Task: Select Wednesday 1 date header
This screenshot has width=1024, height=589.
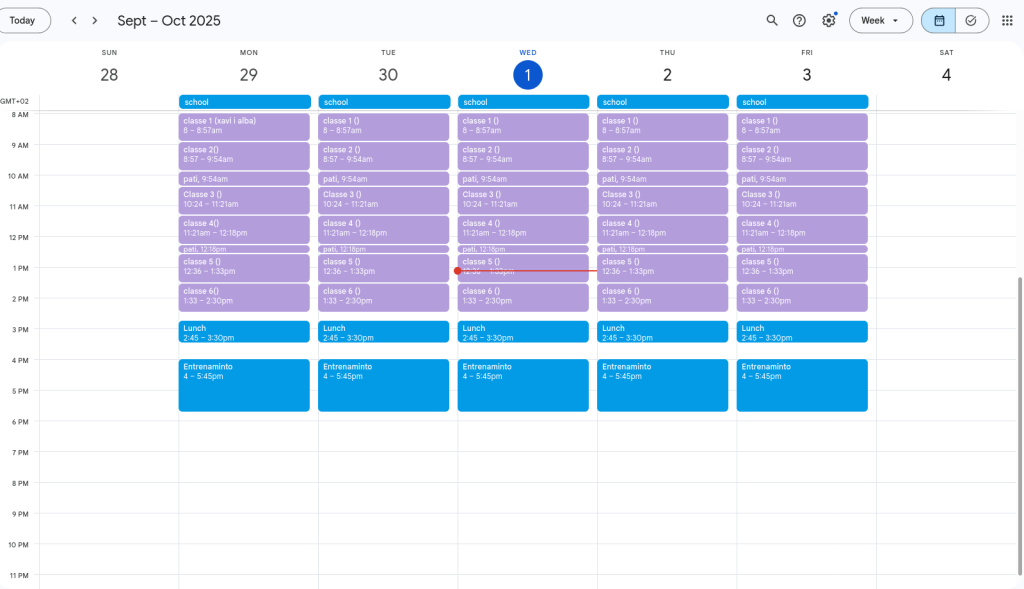Action: pos(527,75)
